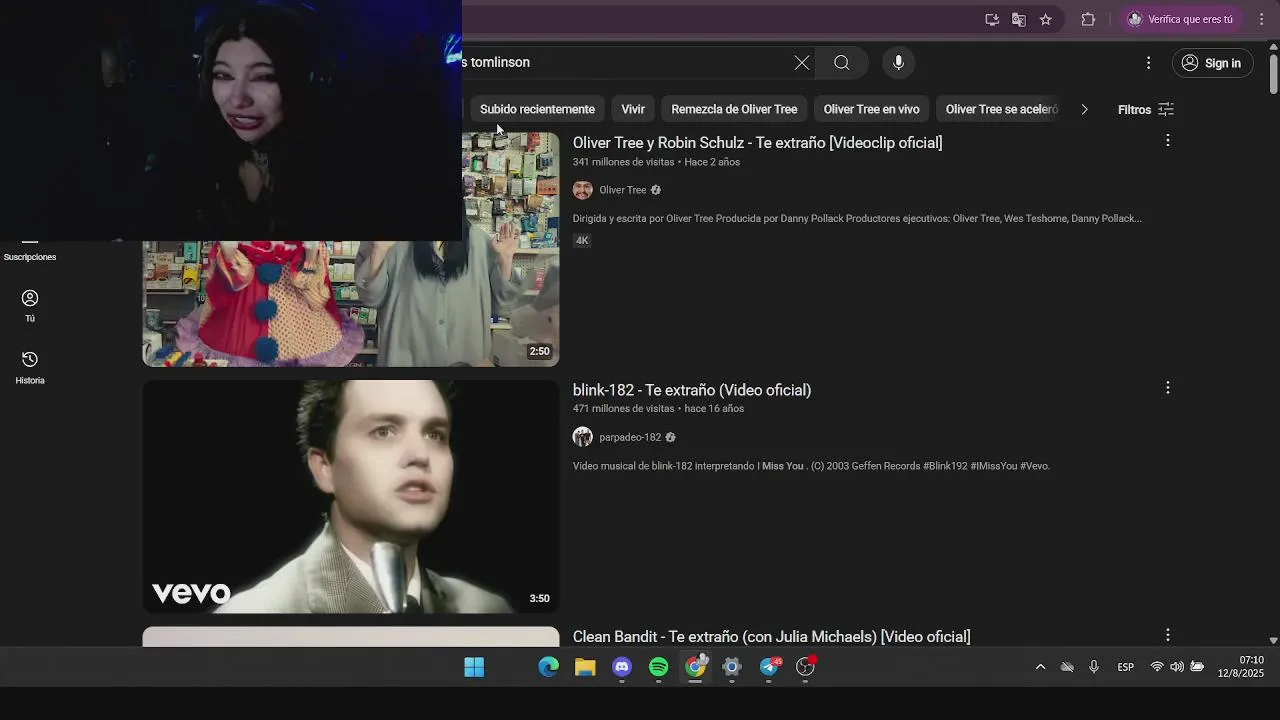Open the Chrome three-dot browser menu
1280x720 pixels.
(x=1261, y=19)
